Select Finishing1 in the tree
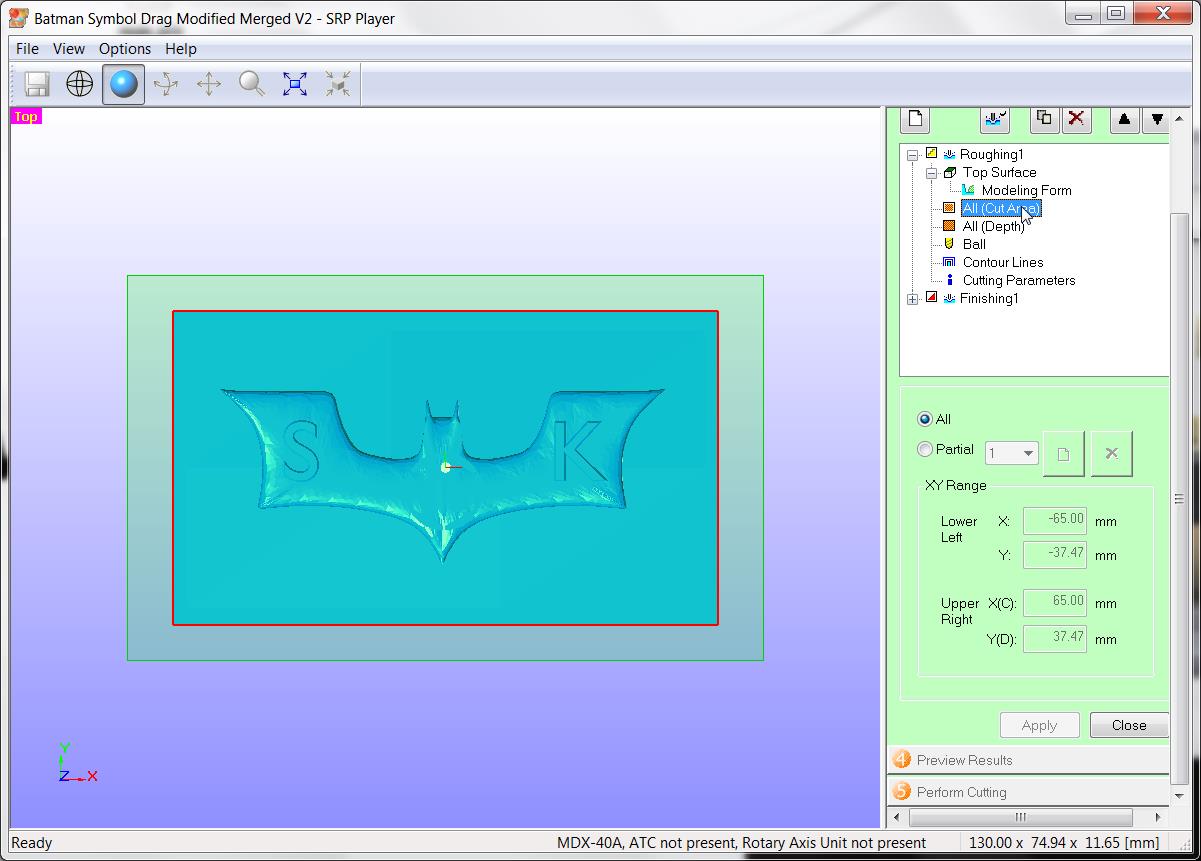Screen dimensions: 1201x861 pos(989,298)
